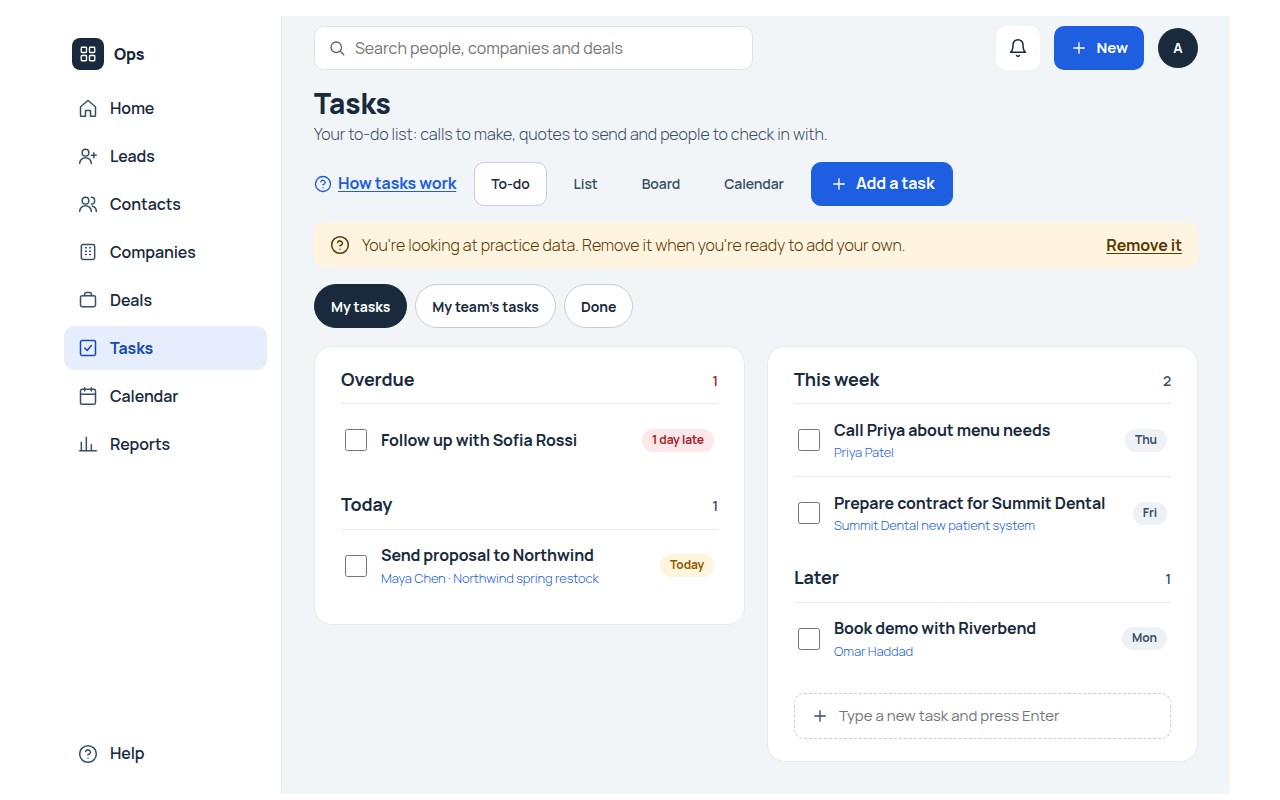The image size is (1280, 800).
Task: Click the blue Add a task button
Action: (x=882, y=184)
